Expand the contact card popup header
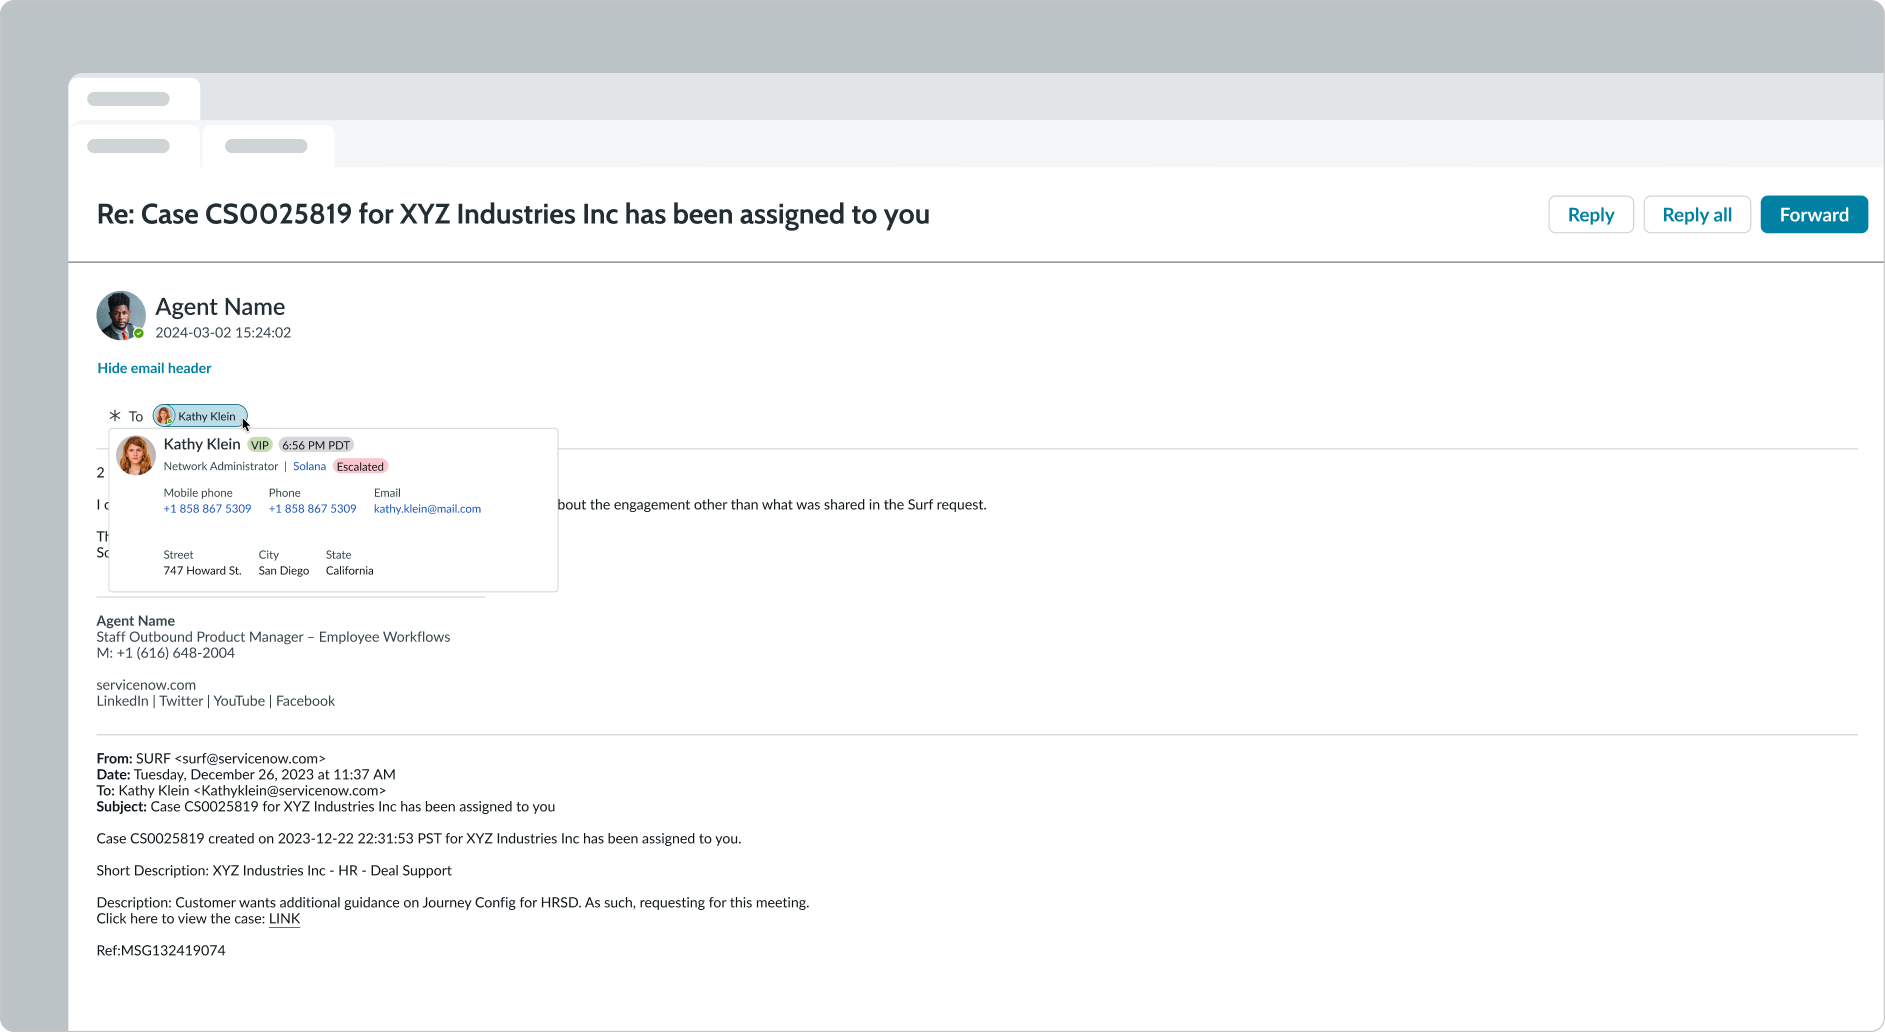Image resolution: width=1885 pixels, height=1032 pixels. point(202,444)
